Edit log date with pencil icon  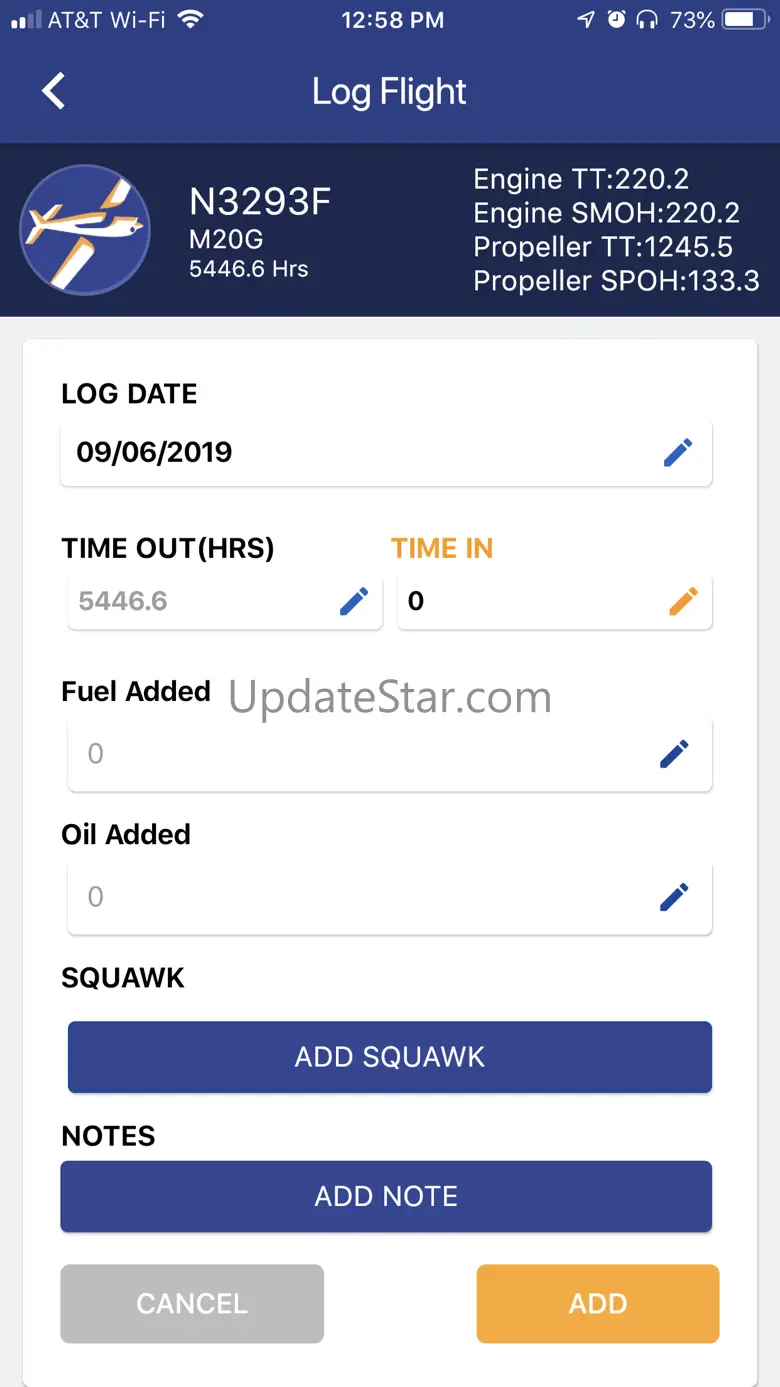click(x=677, y=453)
